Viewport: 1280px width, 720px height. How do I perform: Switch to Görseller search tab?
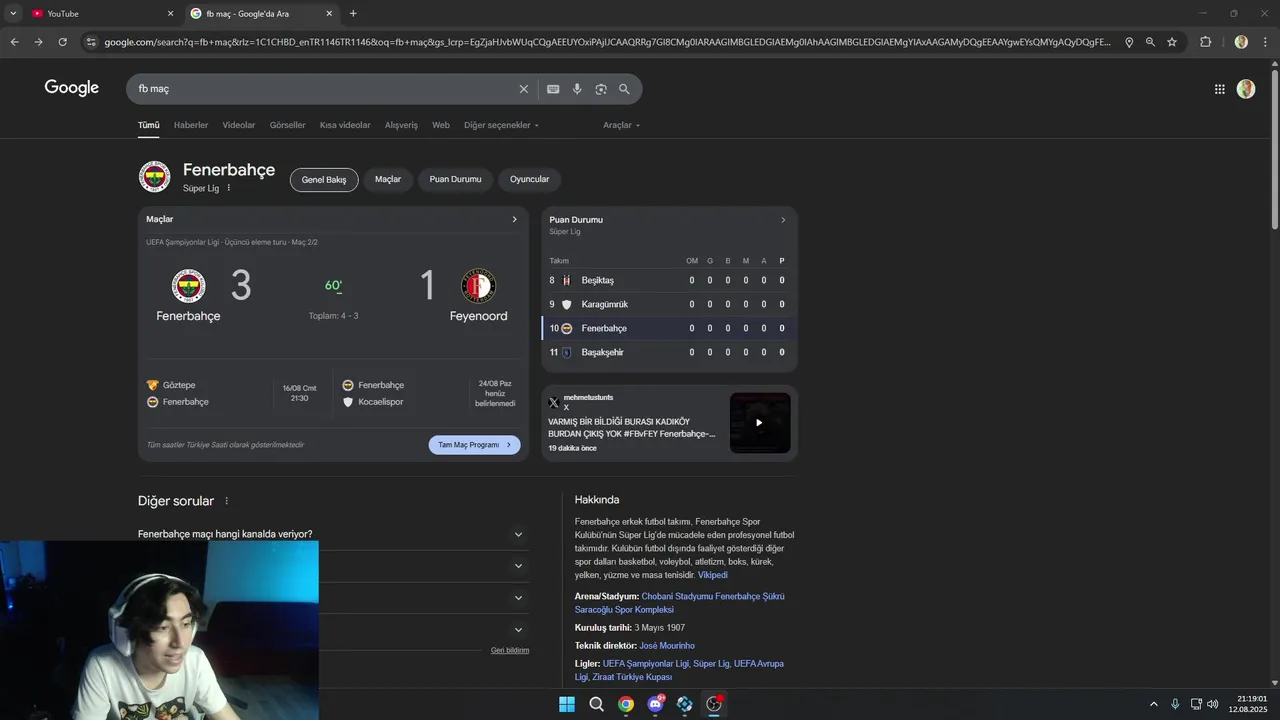pos(288,125)
